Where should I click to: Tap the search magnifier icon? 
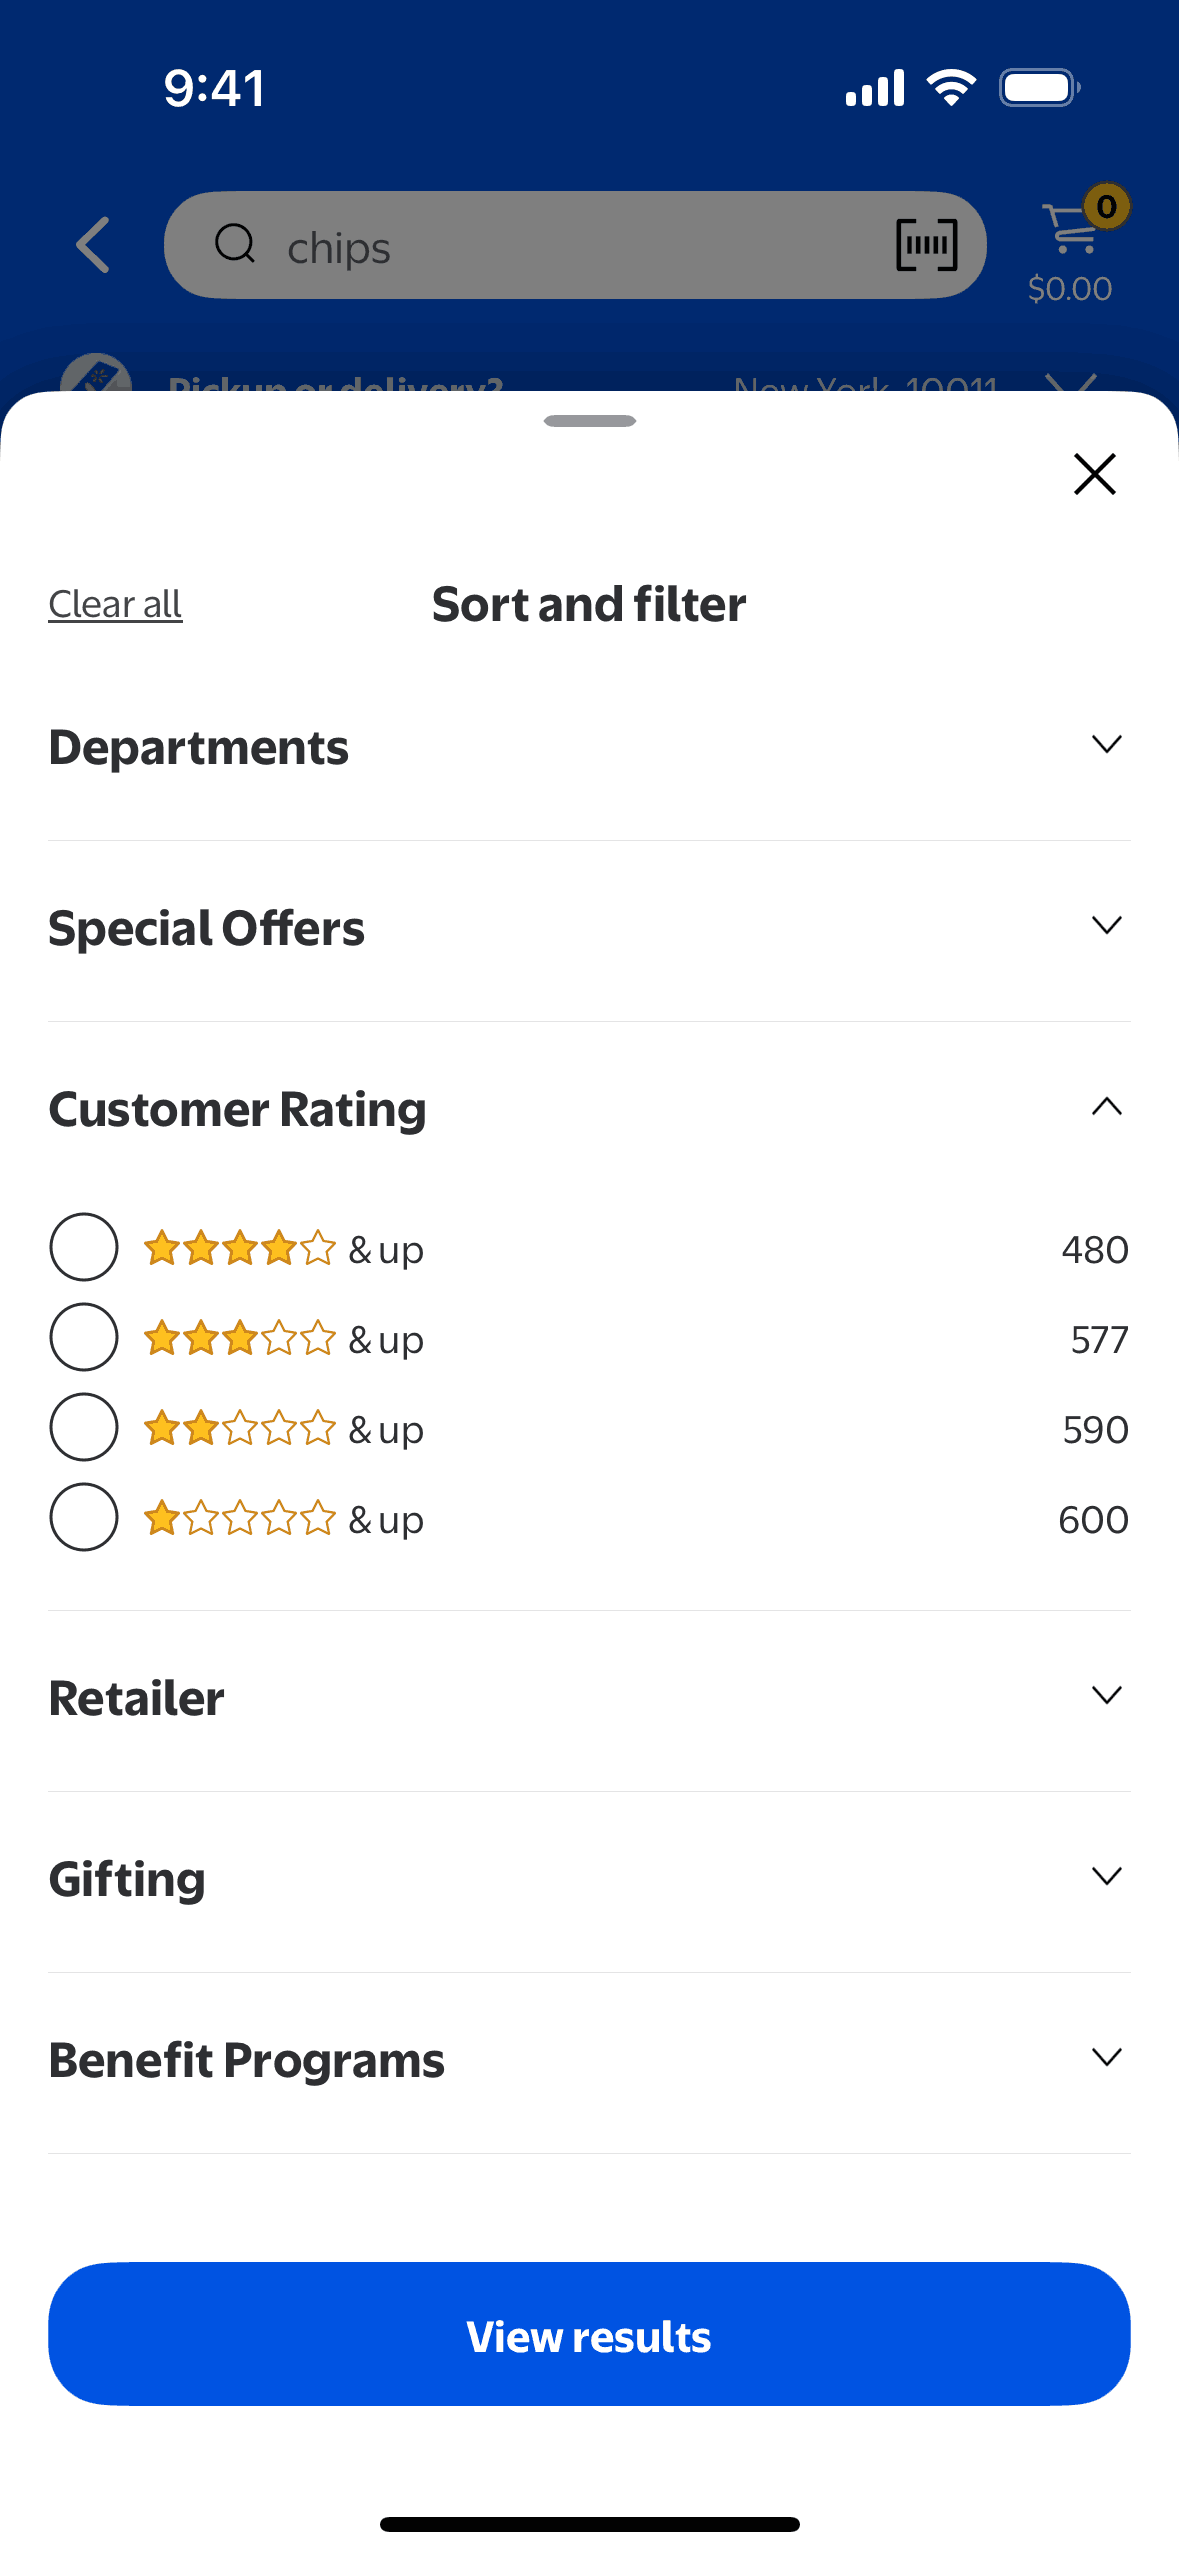coord(236,244)
